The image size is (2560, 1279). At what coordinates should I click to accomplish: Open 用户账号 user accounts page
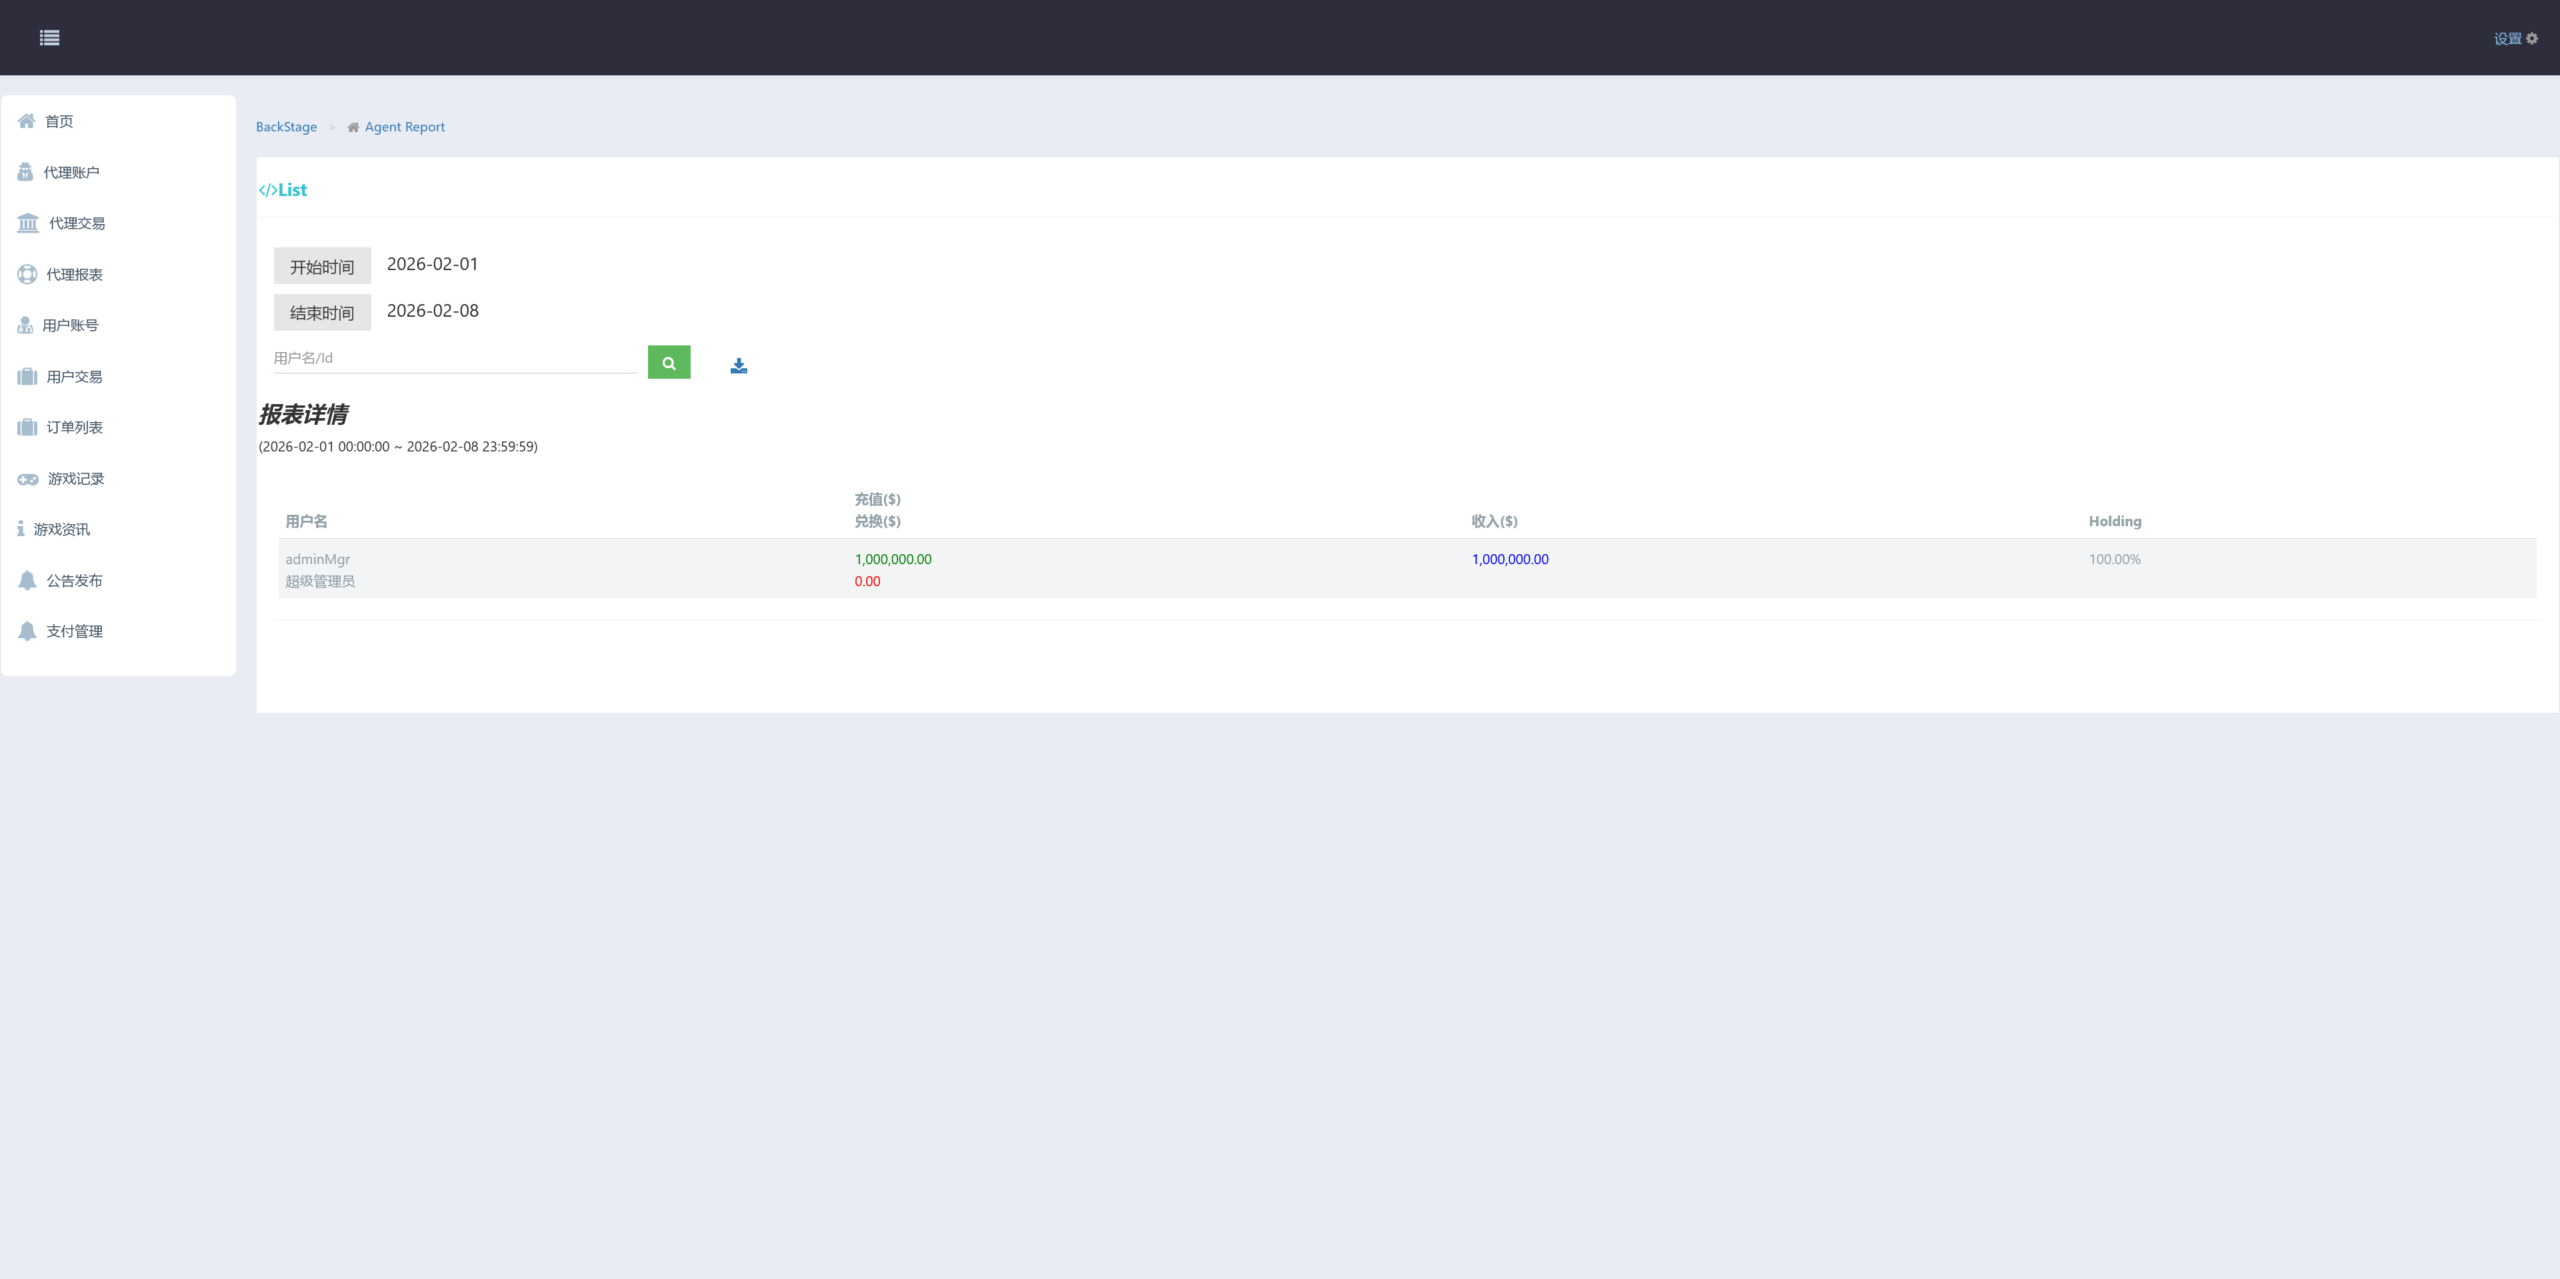[x=70, y=325]
